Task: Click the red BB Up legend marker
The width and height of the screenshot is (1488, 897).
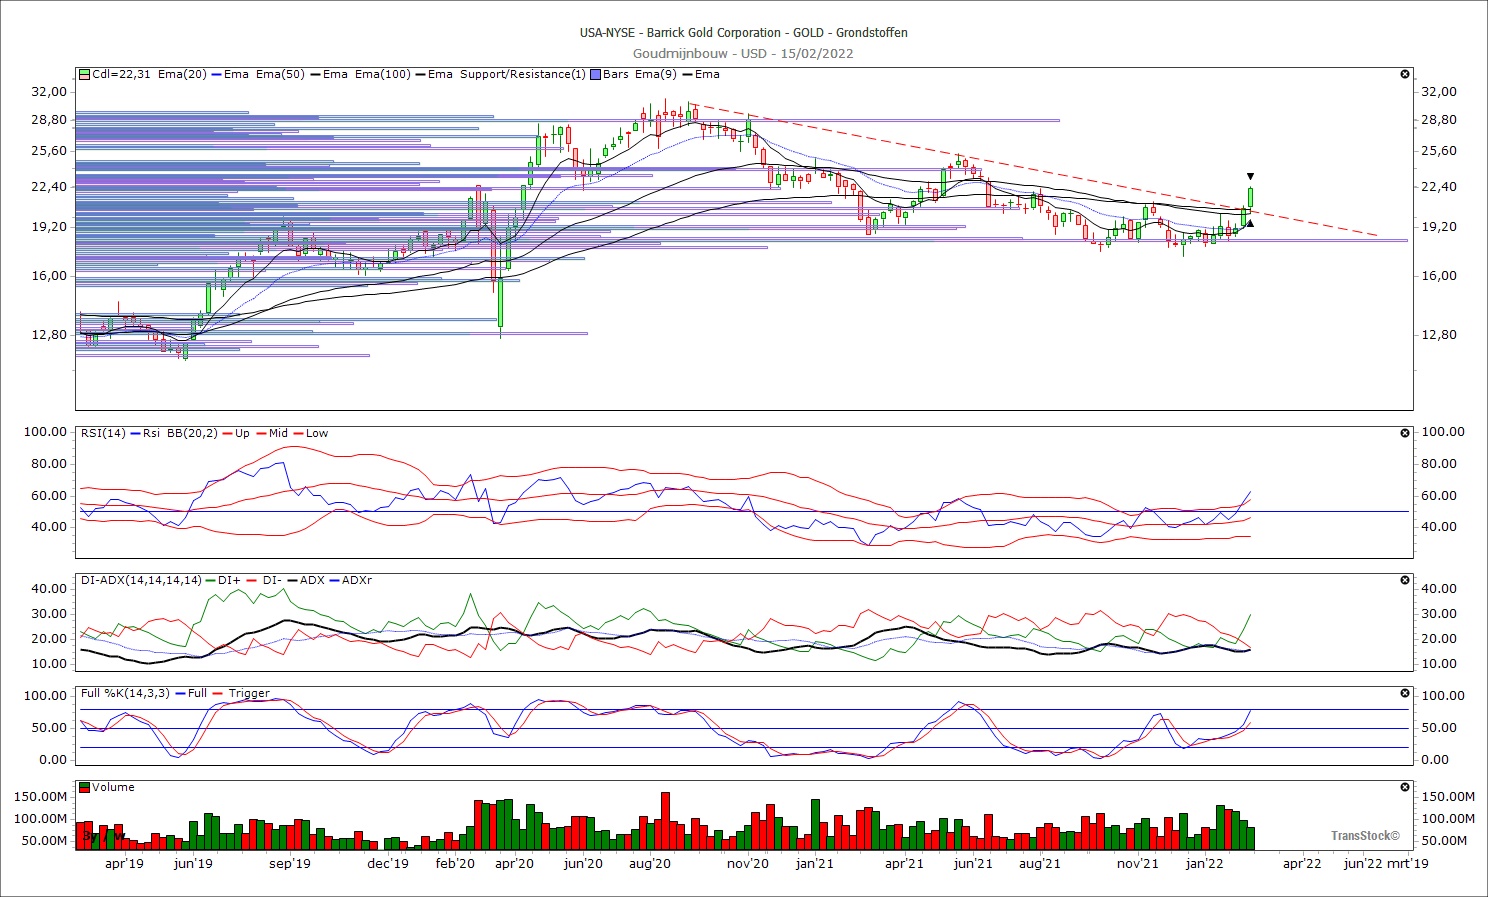Action: click(227, 433)
